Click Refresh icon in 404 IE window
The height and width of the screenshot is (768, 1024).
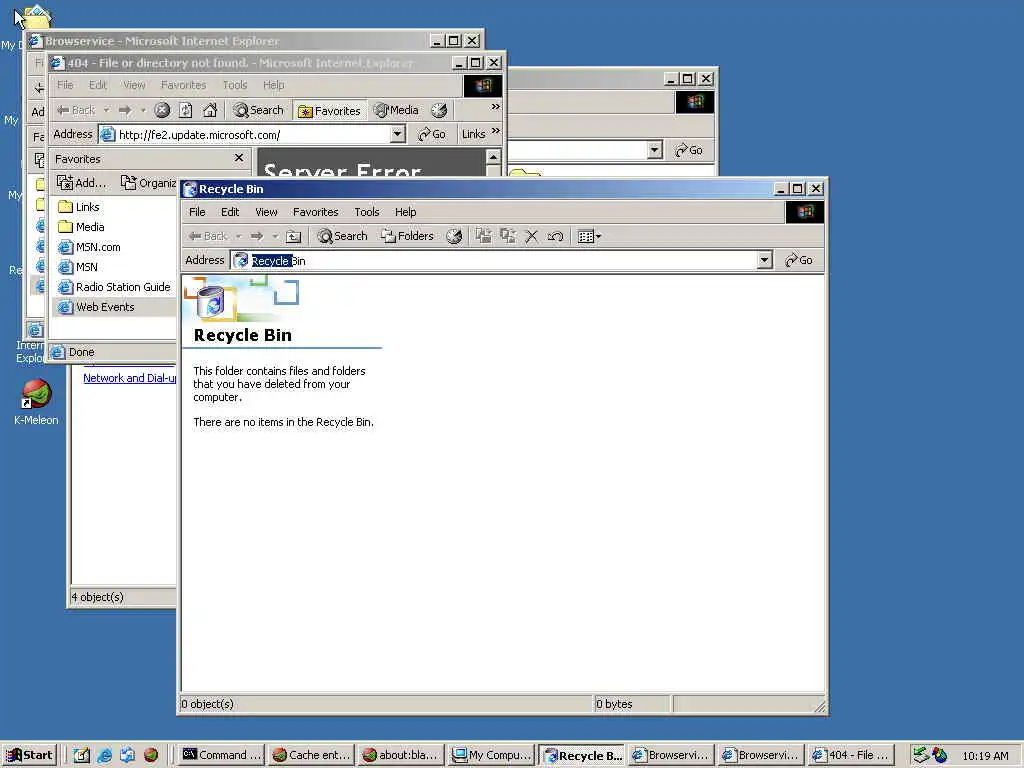185,110
